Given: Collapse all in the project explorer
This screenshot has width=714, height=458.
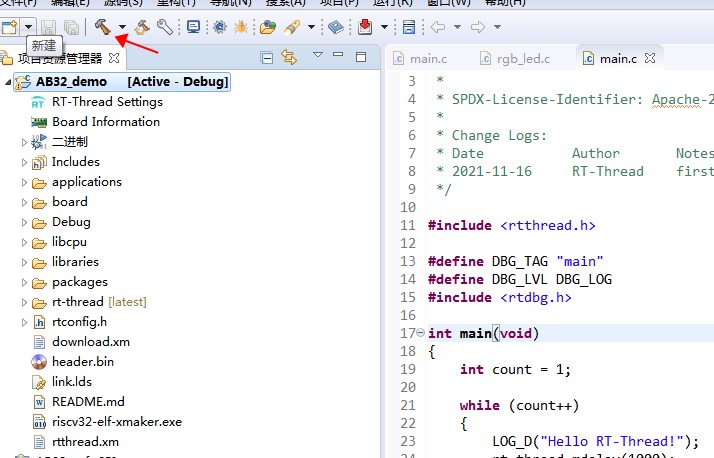Looking at the screenshot, I should pos(267,58).
